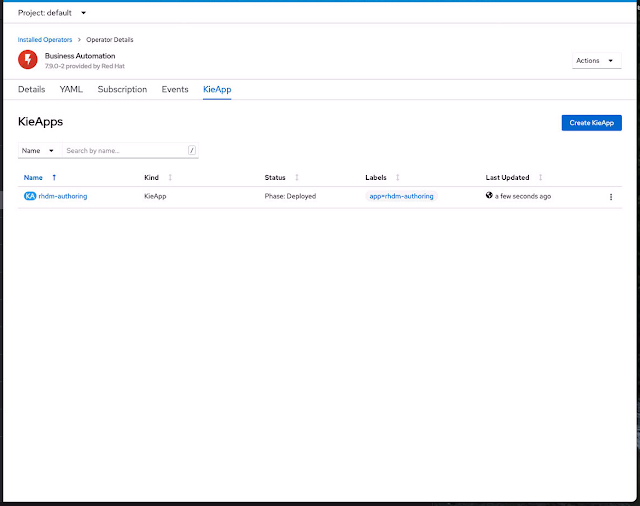The image size is (640, 506).
Task: Switch to the Details tab
Action: (x=31, y=89)
